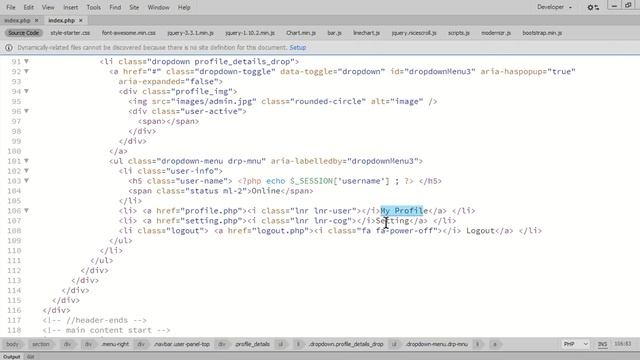The height and width of the screenshot is (360, 640).
Task: Open the Help menu
Action: pos(184,7)
